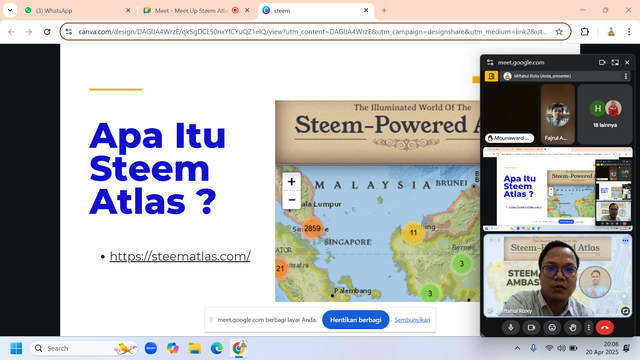Image resolution: width=640 pixels, height=360 pixels.
Task: Open the site settings icon beside meet.google.com
Action: (x=490, y=62)
